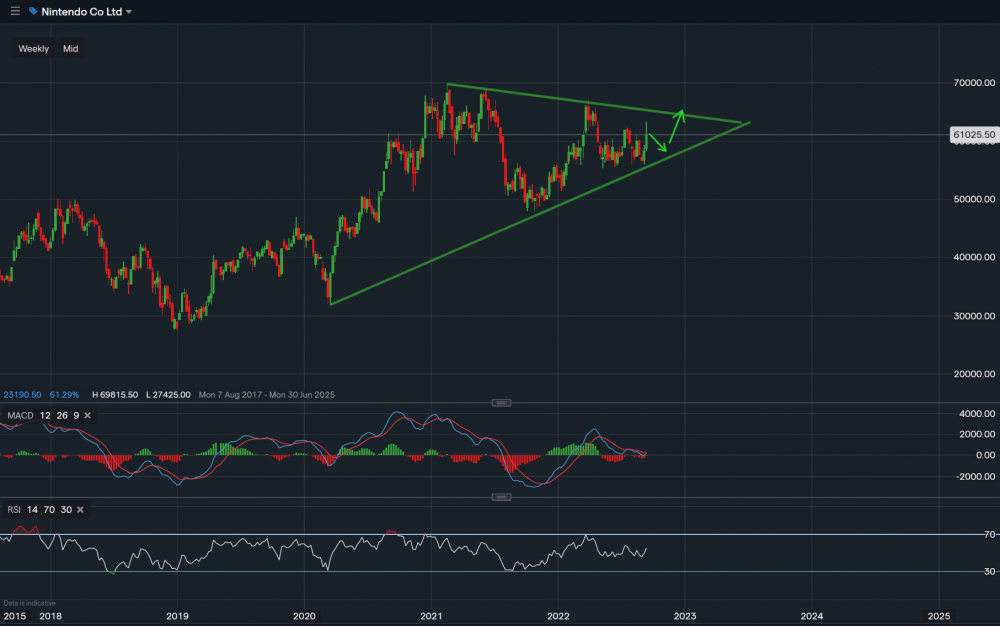Grab resize handle above MACD panel
The width and height of the screenshot is (1000, 626).
pos(501,403)
